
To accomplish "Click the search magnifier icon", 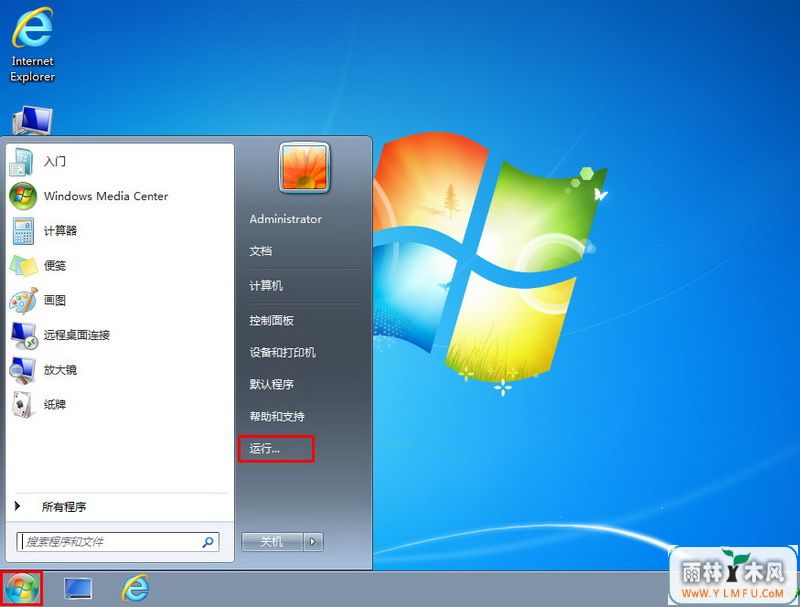I will click(208, 542).
